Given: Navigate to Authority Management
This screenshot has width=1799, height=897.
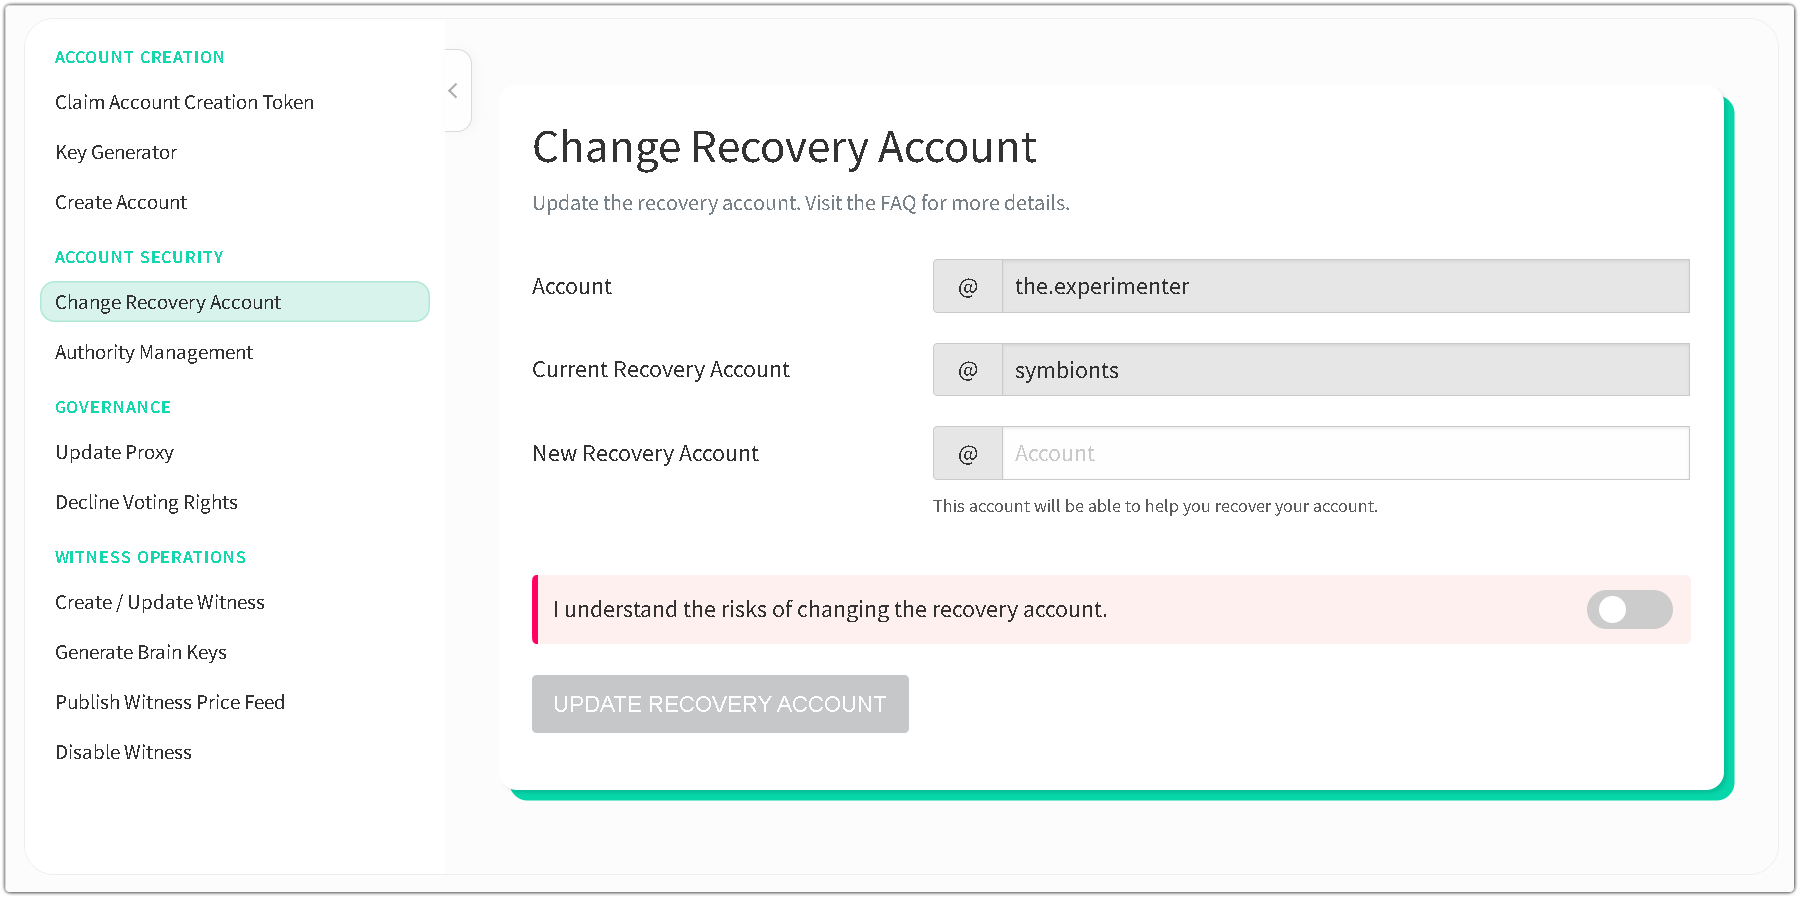Looking at the screenshot, I should pos(154,352).
